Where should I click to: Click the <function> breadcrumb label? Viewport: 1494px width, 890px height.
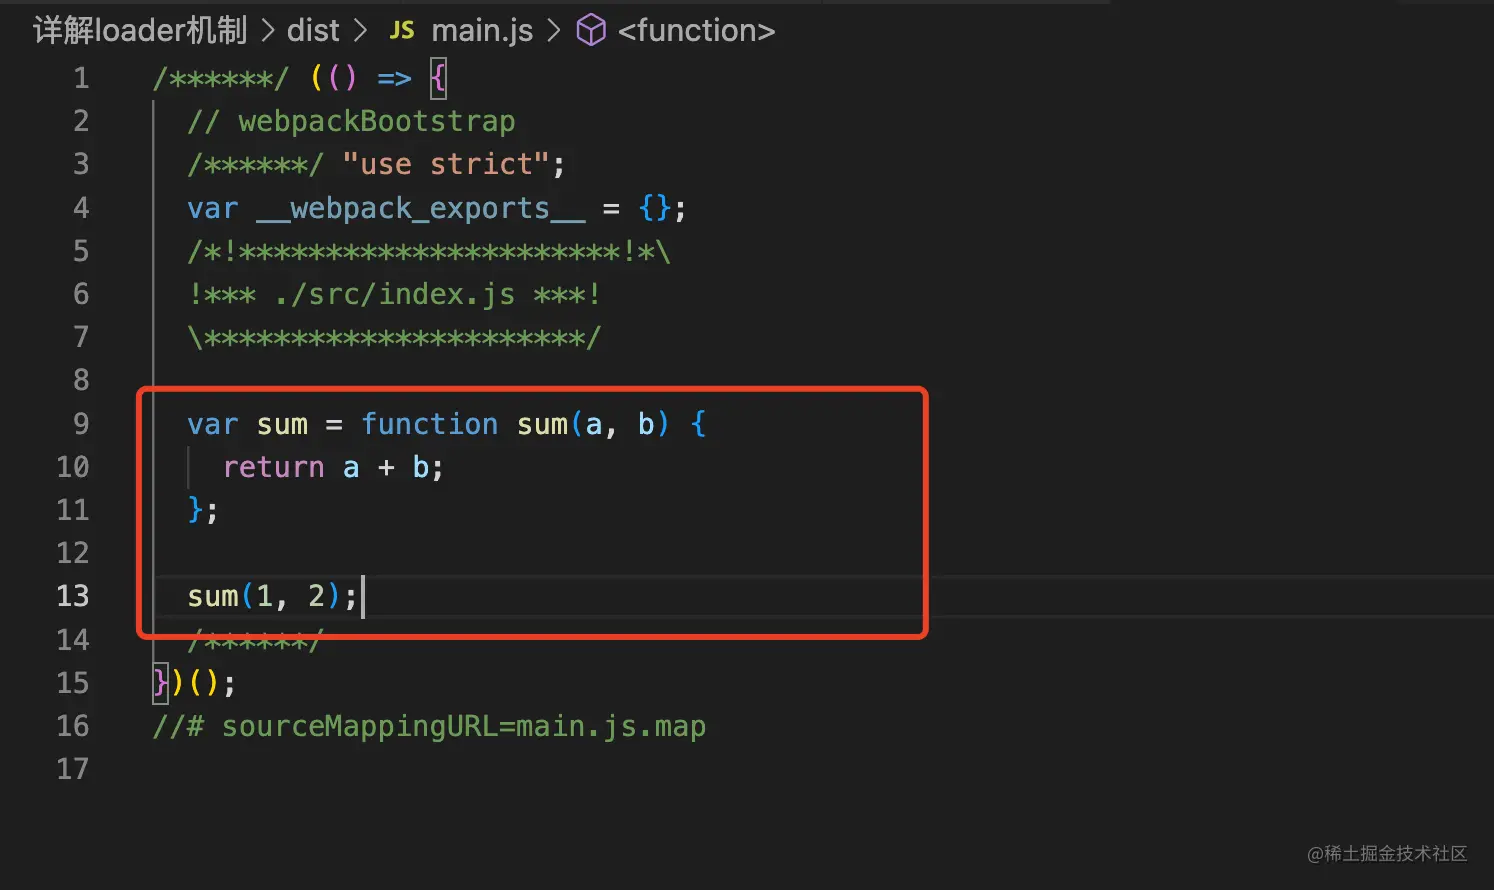click(697, 30)
